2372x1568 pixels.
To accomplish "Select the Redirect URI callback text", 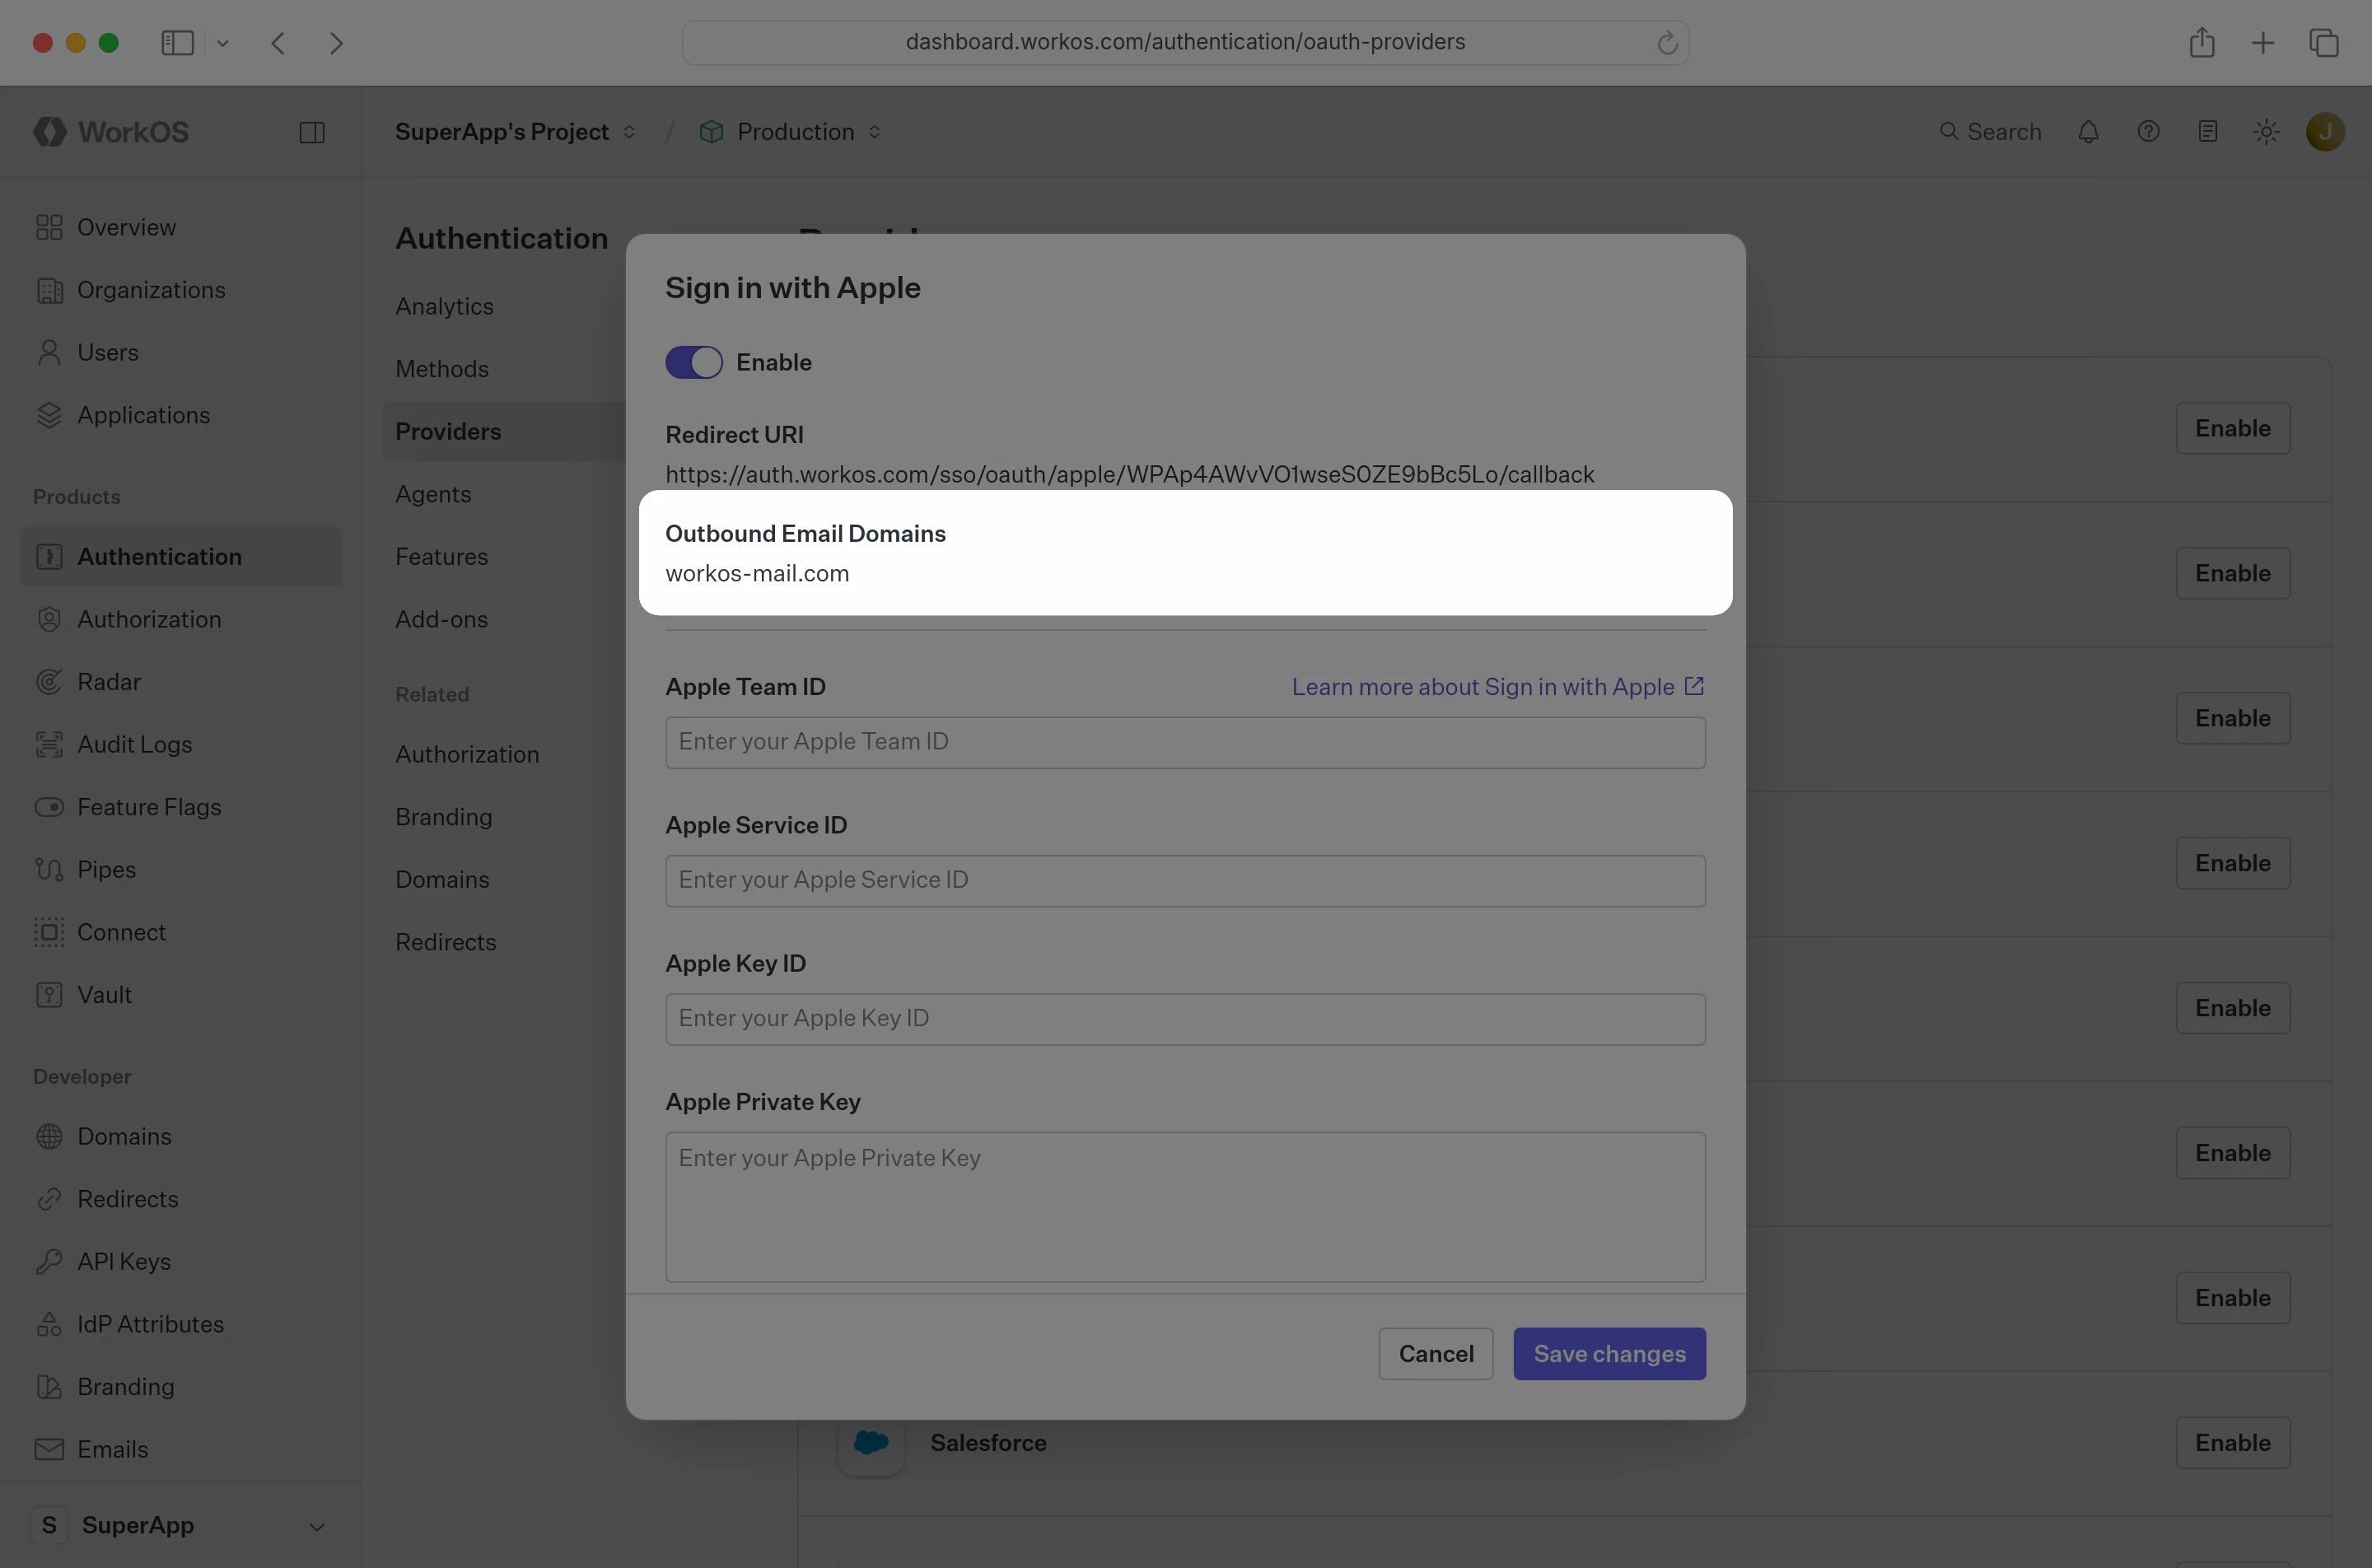I will [x=1129, y=474].
